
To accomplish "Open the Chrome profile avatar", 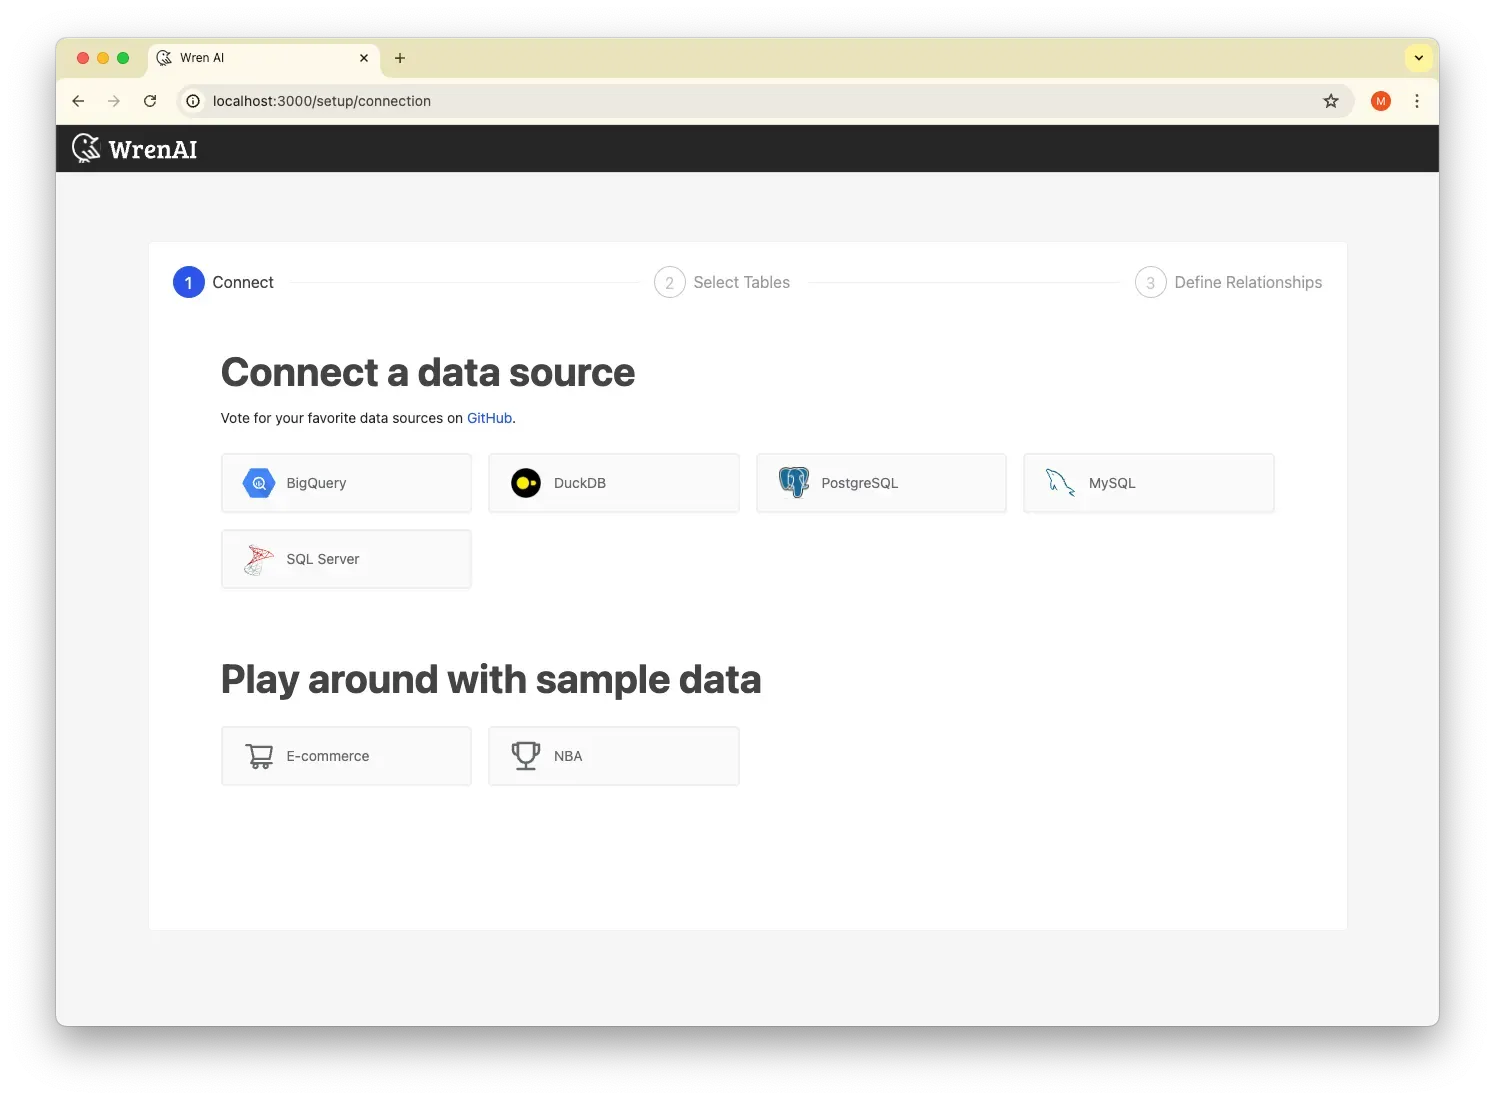I will click(1381, 101).
